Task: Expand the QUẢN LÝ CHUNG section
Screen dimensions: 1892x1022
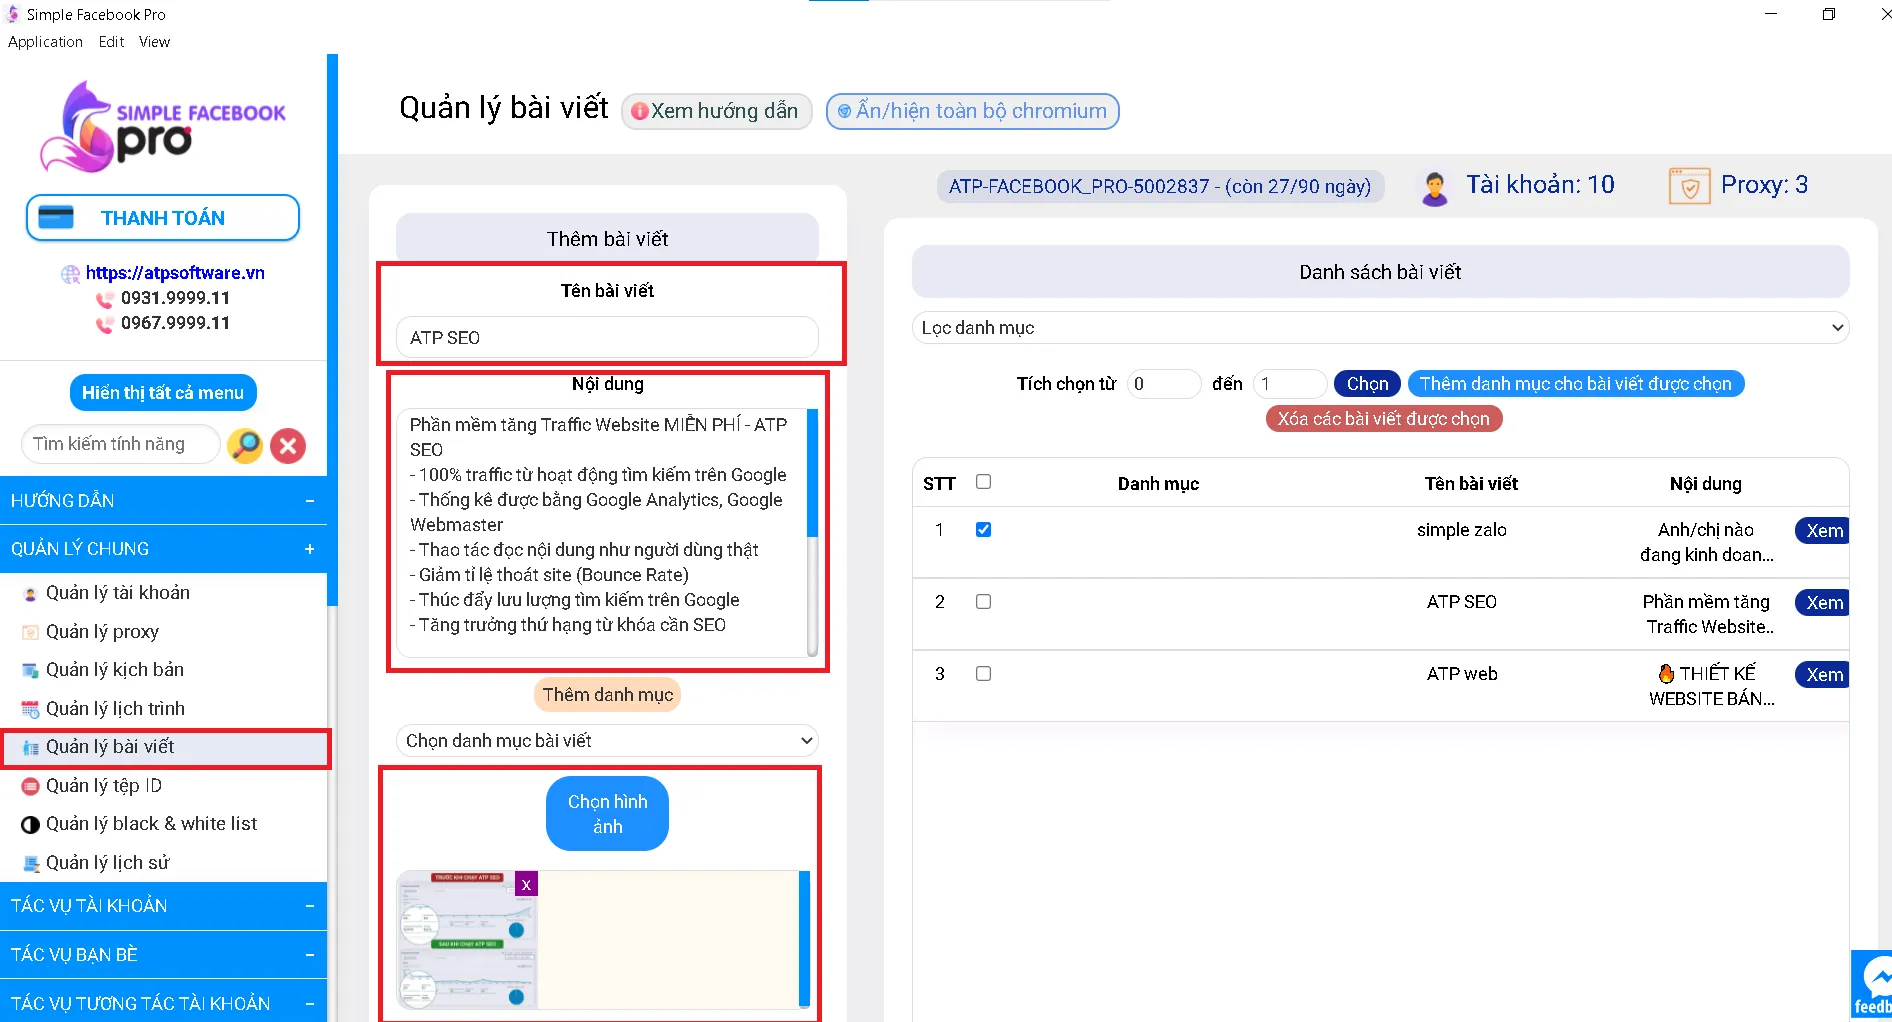Action: pos(310,548)
